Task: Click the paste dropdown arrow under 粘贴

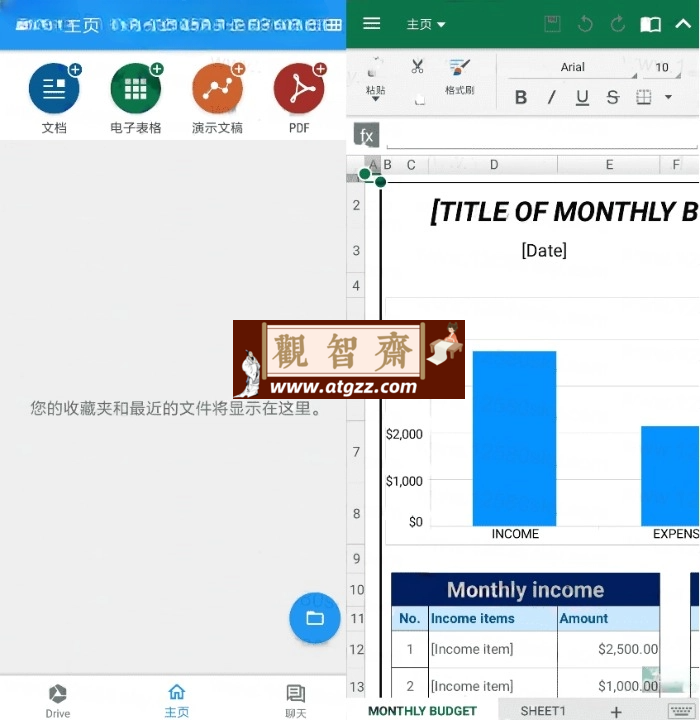Action: click(x=375, y=99)
